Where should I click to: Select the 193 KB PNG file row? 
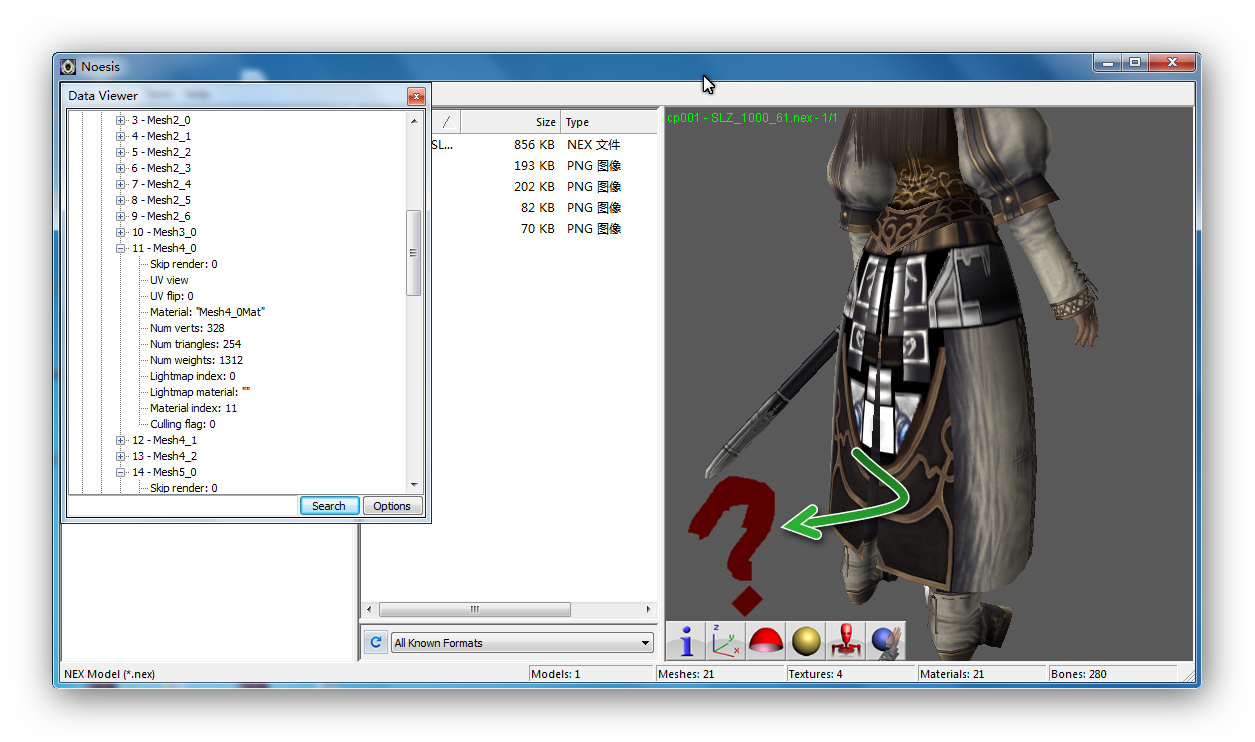tap(545, 166)
